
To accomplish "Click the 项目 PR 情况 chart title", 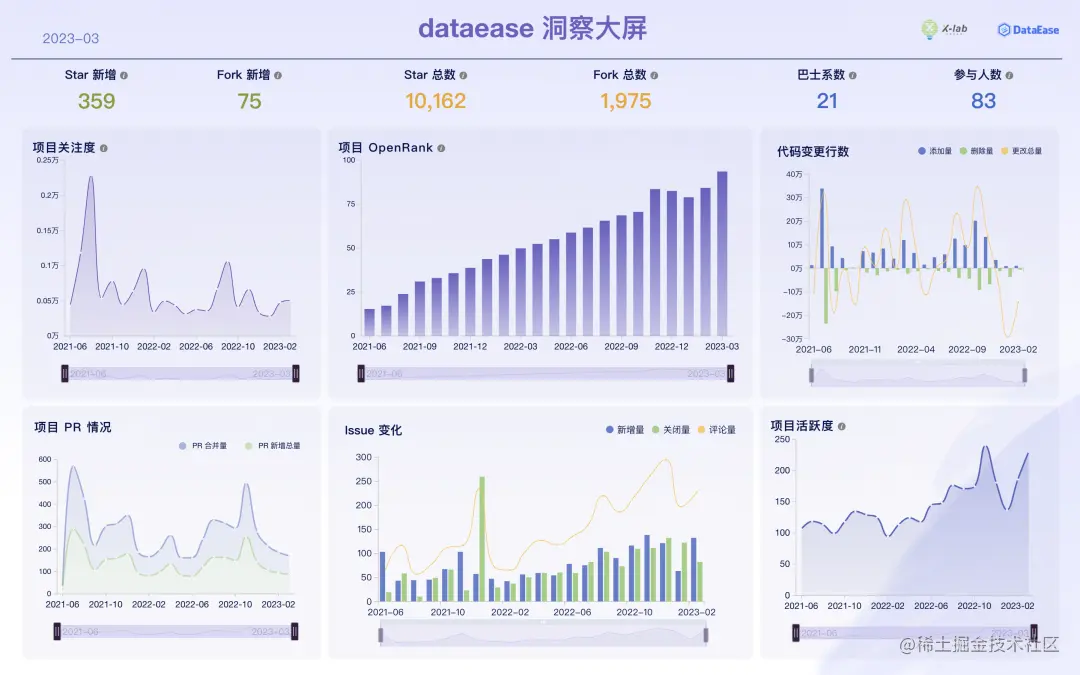I will pyautogui.click(x=73, y=427).
